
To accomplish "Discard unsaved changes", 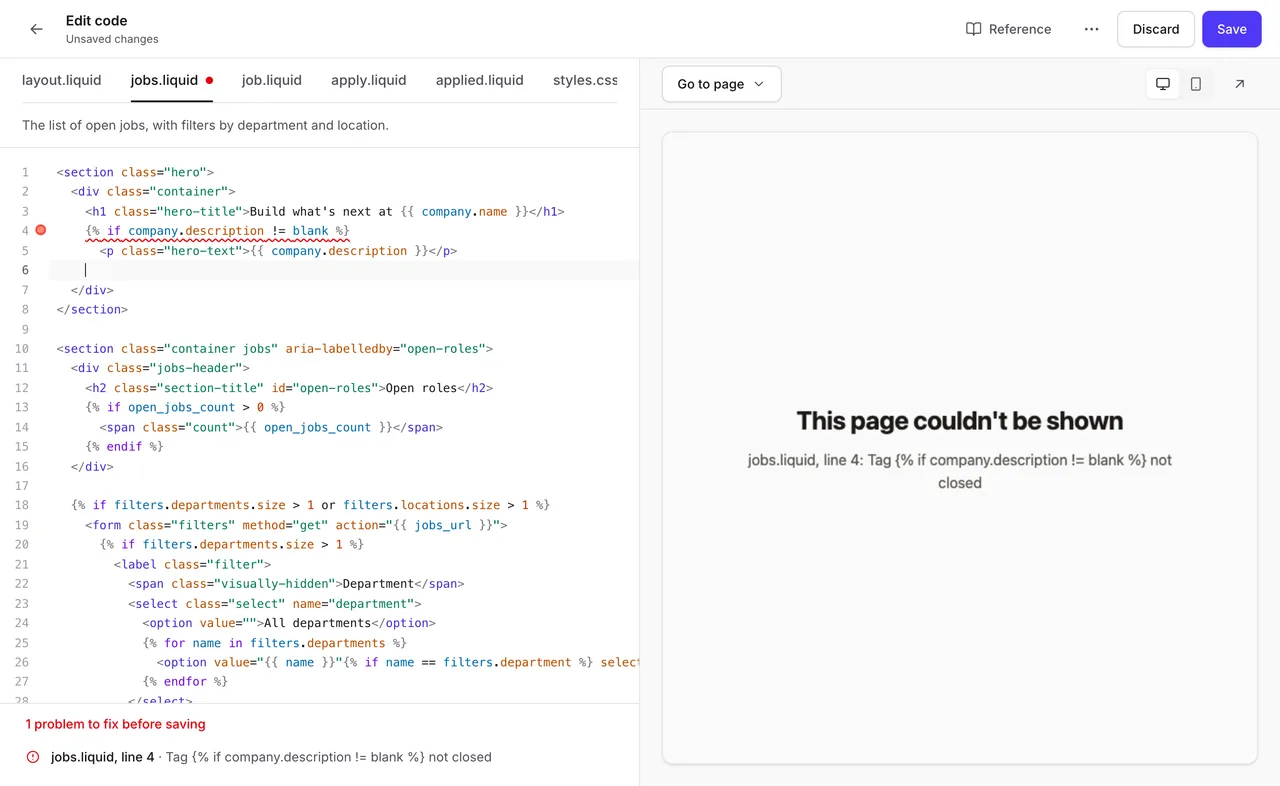I will [x=1156, y=29].
